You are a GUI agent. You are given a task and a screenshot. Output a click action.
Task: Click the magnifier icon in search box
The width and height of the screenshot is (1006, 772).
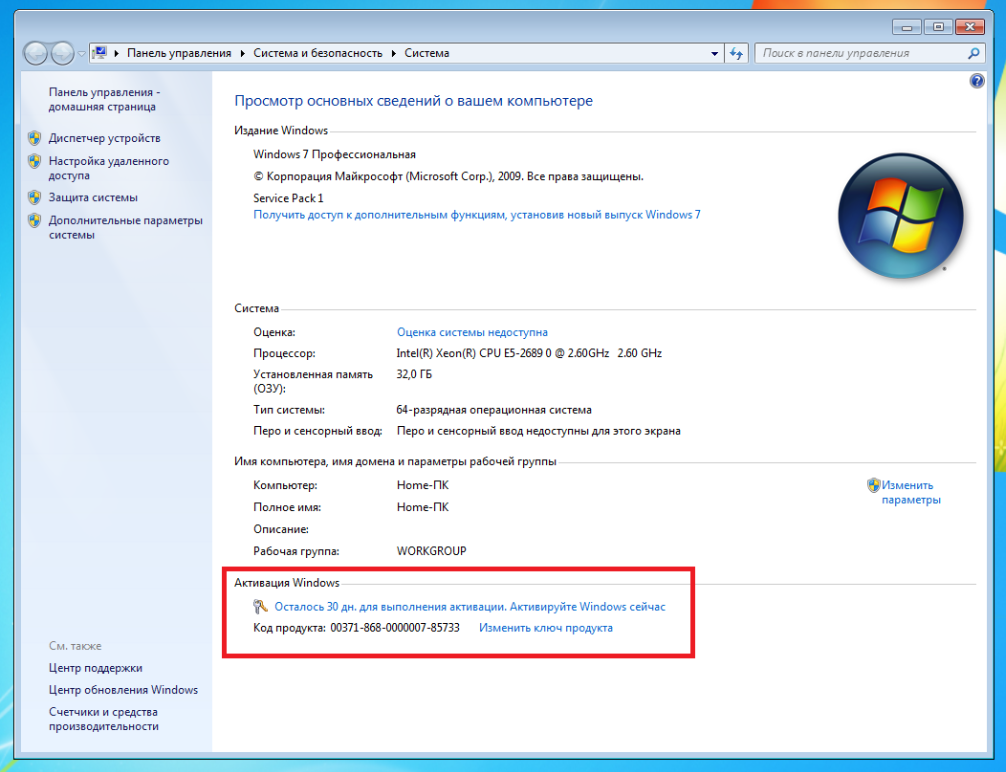[974, 53]
